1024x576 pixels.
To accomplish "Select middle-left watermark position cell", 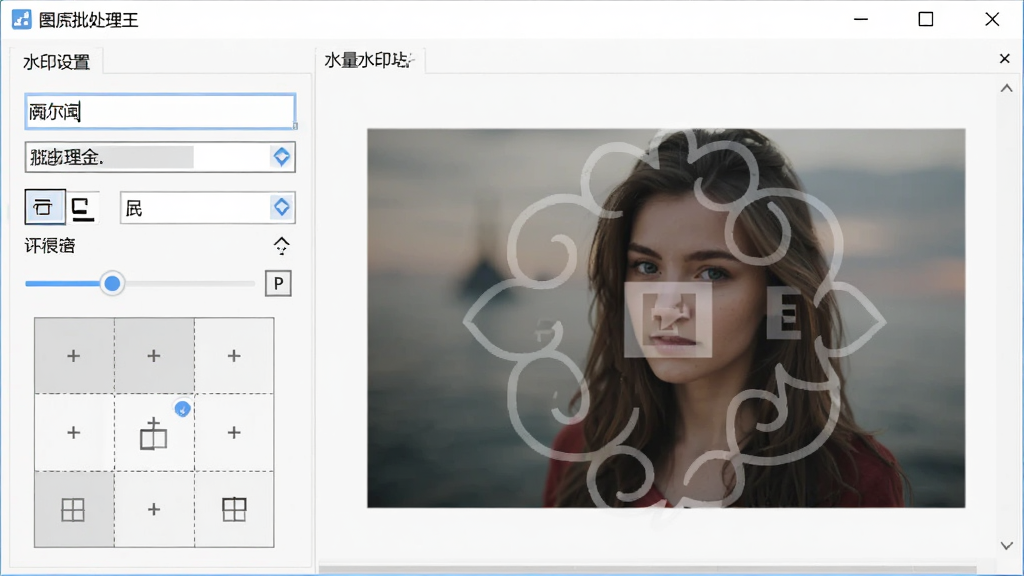I will click(74, 432).
